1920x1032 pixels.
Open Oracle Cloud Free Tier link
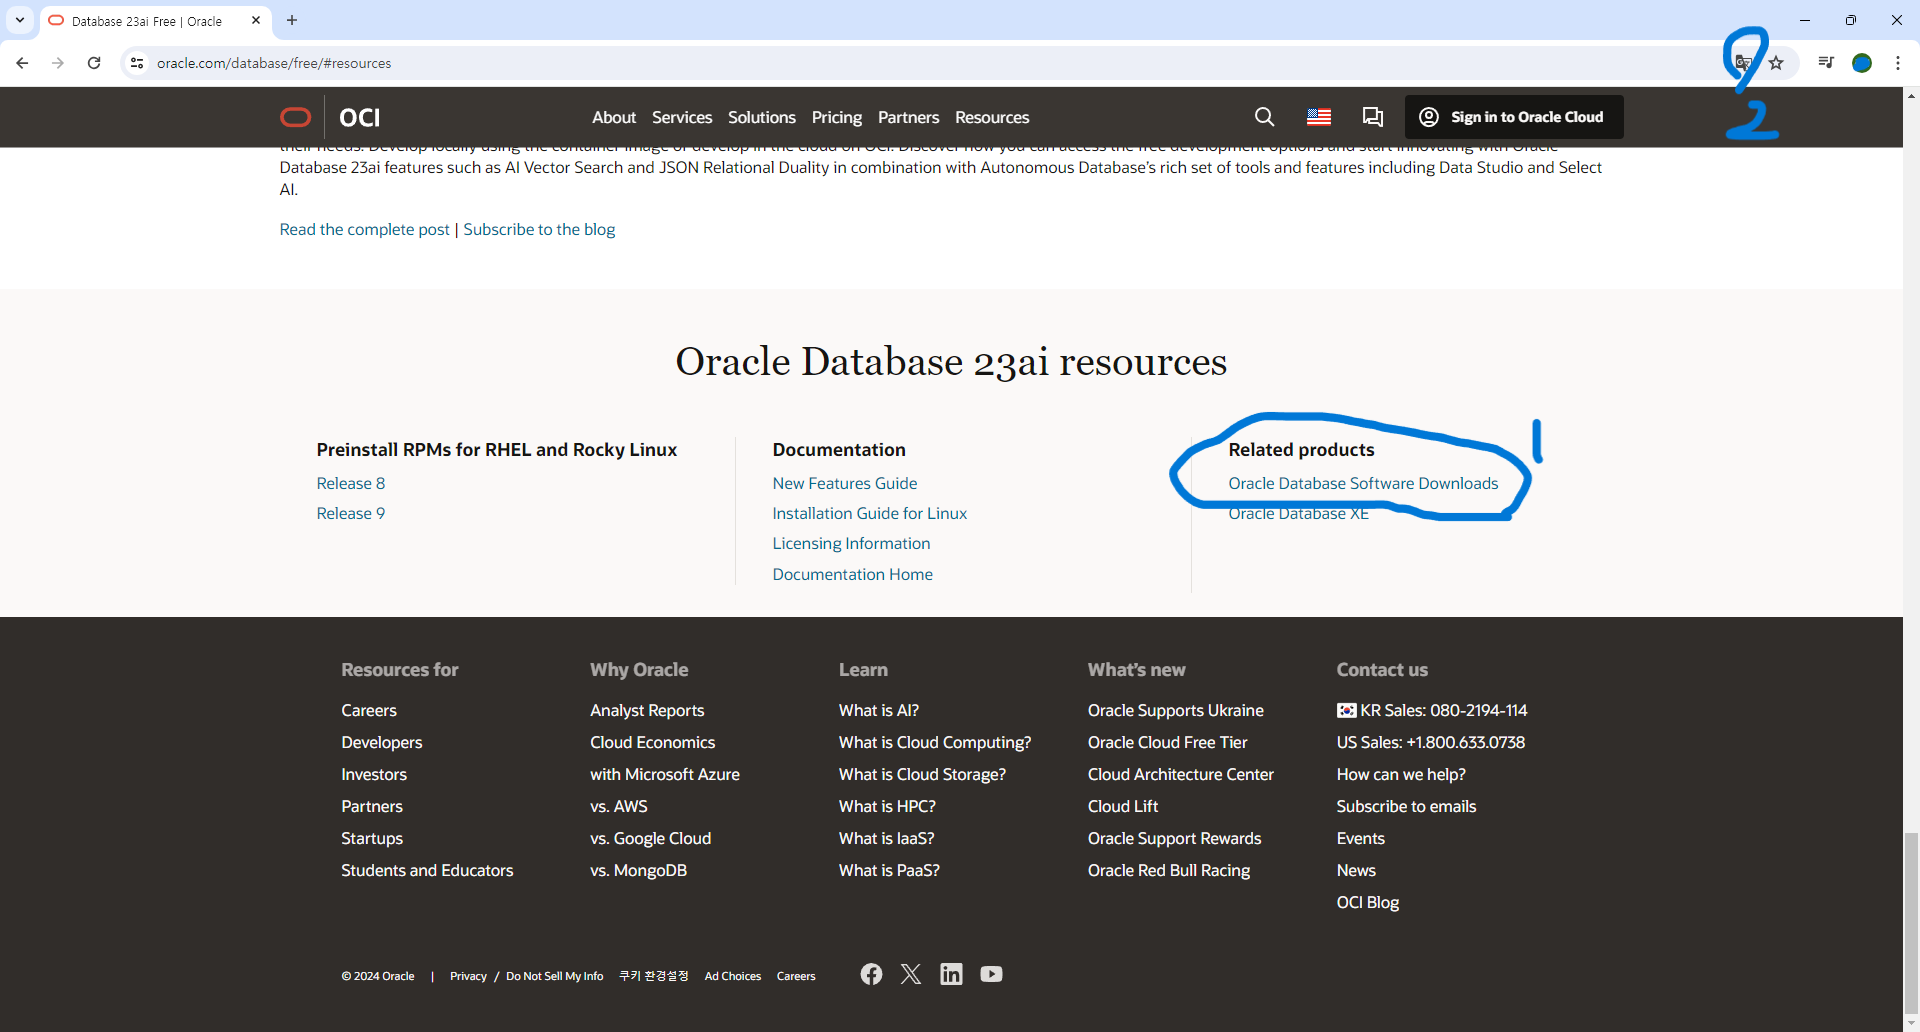coord(1167,742)
